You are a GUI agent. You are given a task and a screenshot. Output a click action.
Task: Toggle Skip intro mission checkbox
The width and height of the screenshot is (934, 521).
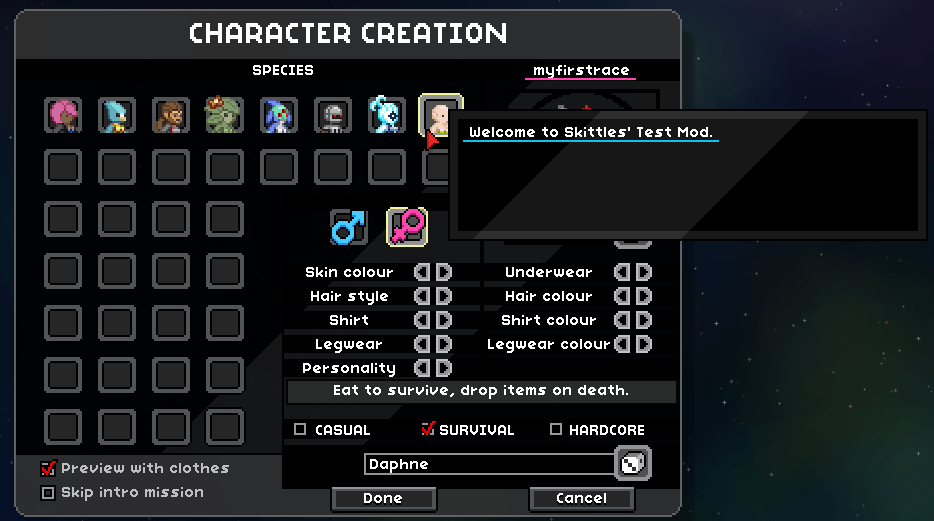(48, 492)
